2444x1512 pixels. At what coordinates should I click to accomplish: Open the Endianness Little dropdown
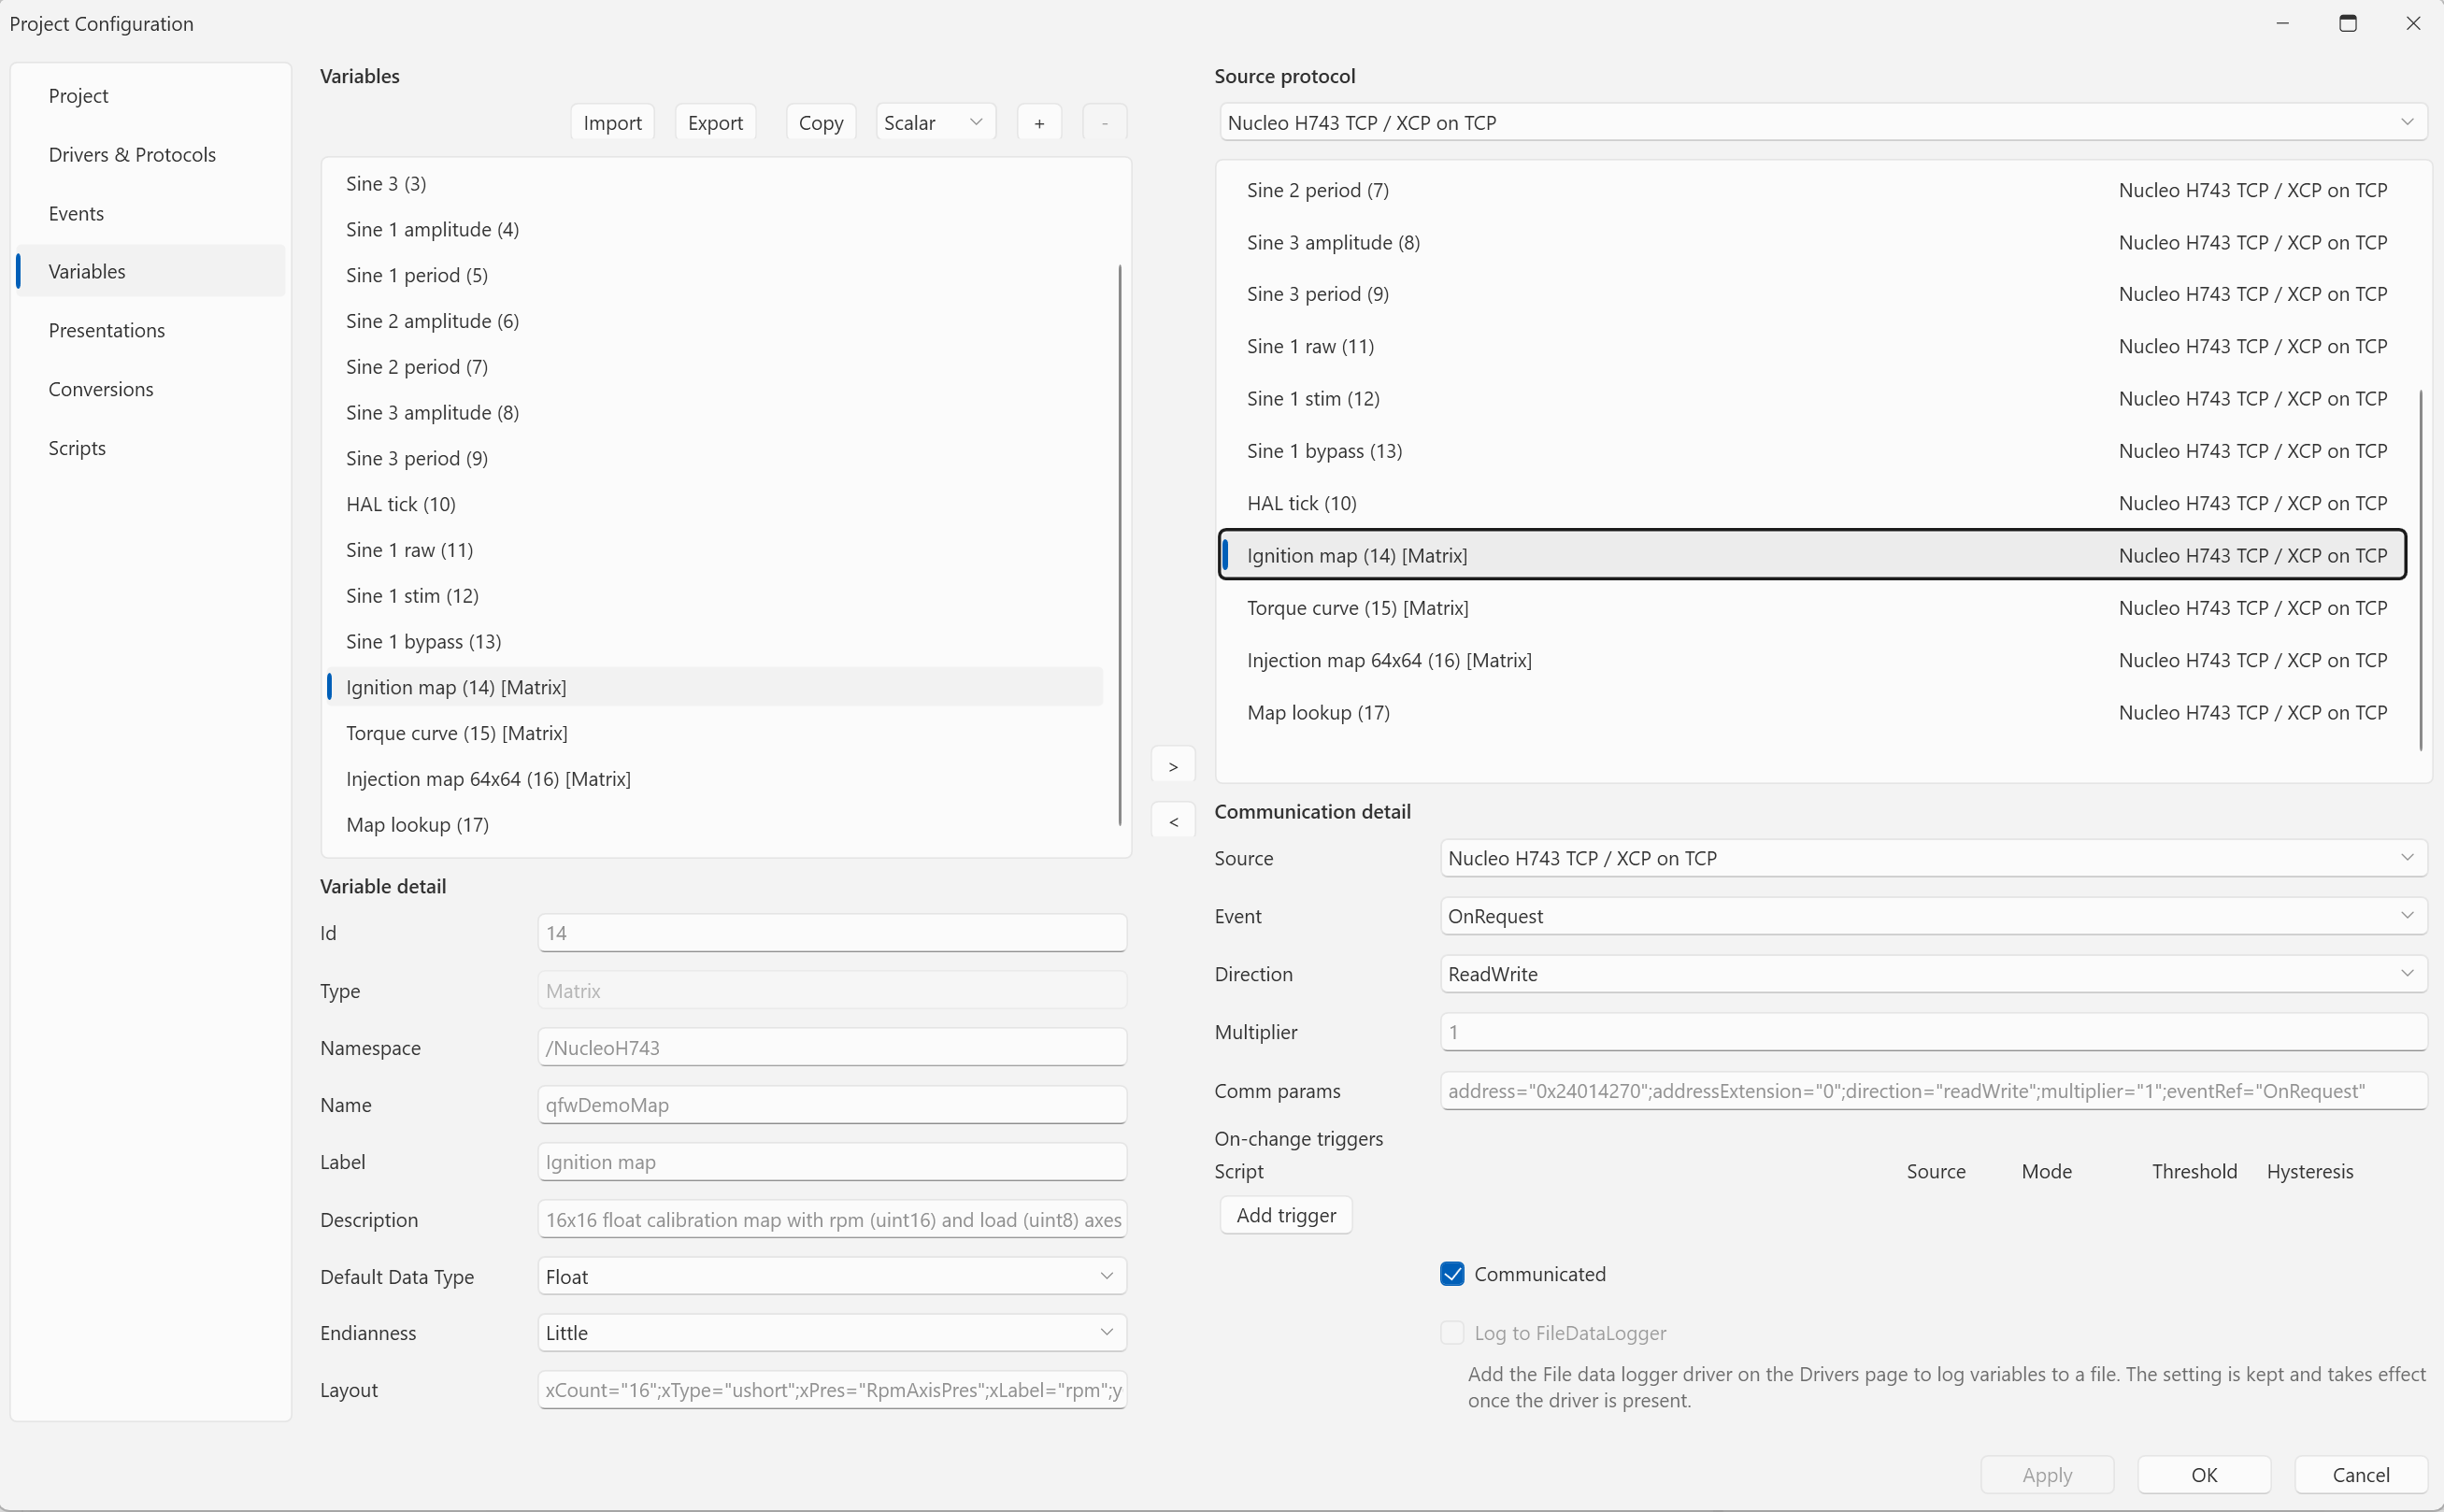[832, 1333]
